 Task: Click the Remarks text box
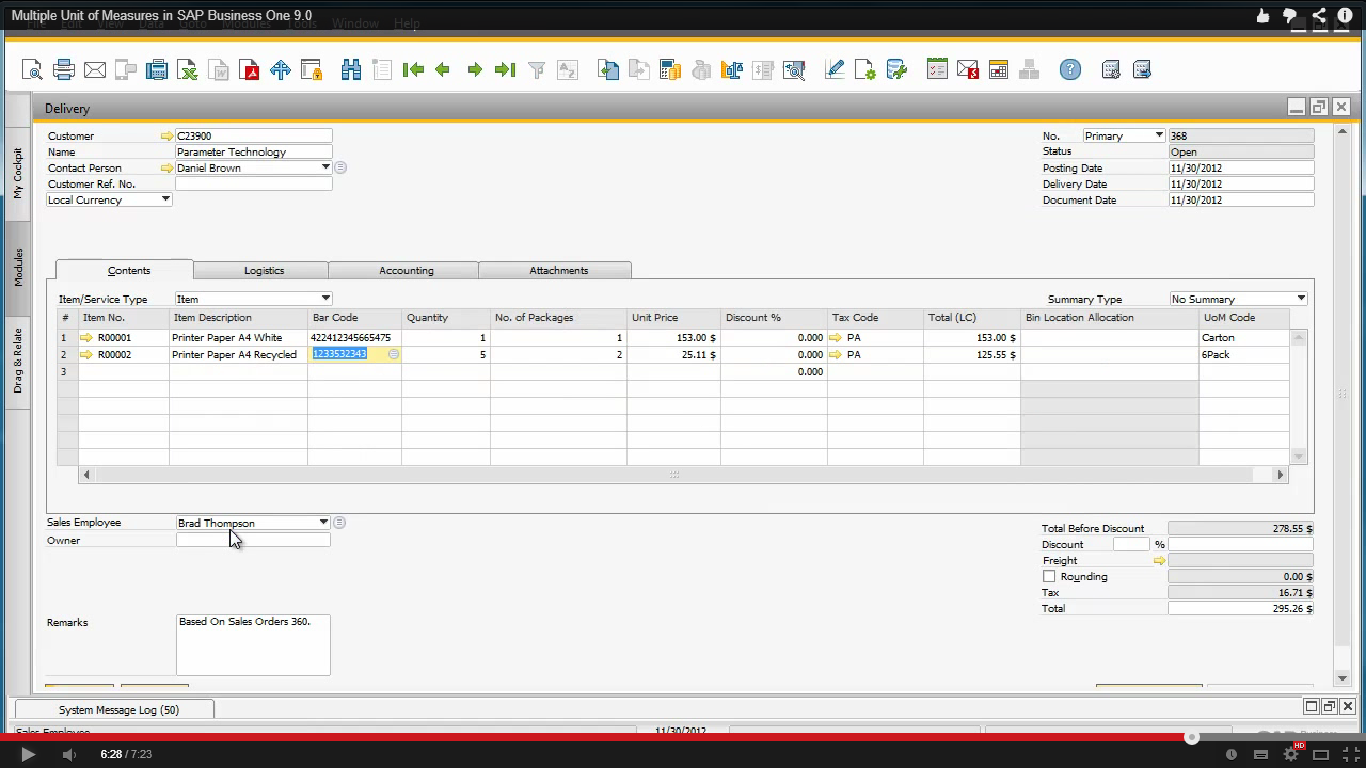pyautogui.click(x=253, y=644)
